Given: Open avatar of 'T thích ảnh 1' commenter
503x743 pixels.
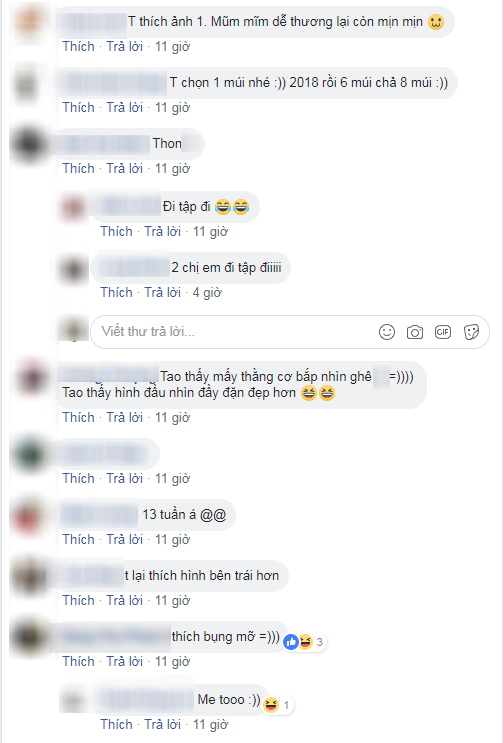Looking at the screenshot, I should point(30,22).
